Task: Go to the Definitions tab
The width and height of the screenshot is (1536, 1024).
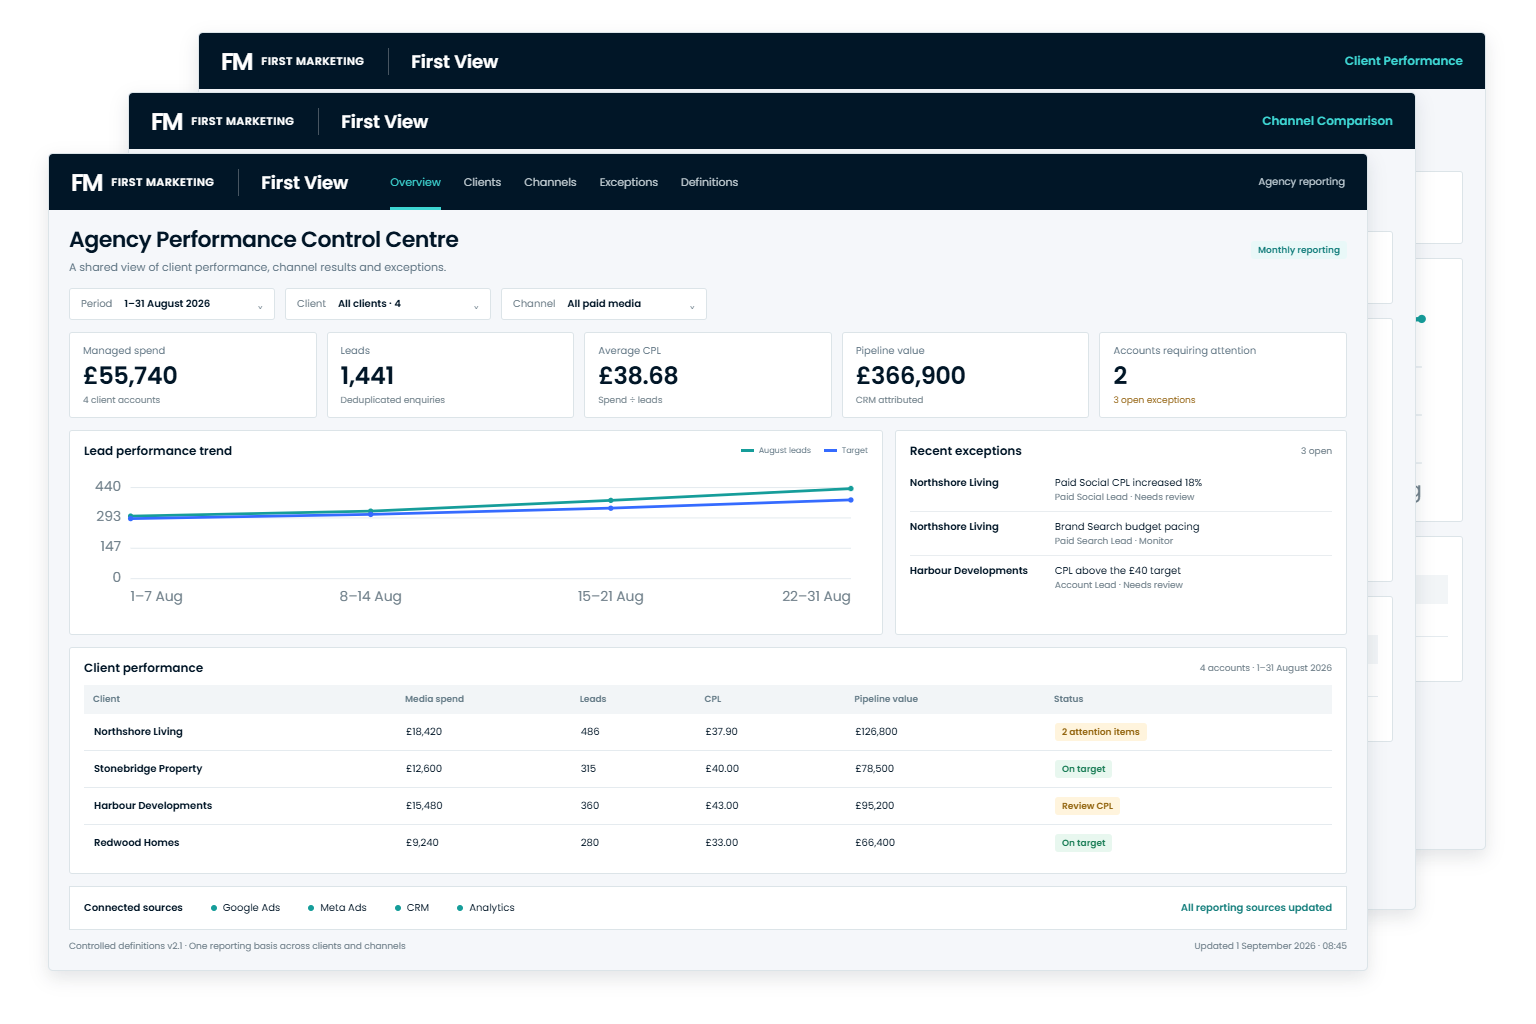Action: [x=709, y=182]
